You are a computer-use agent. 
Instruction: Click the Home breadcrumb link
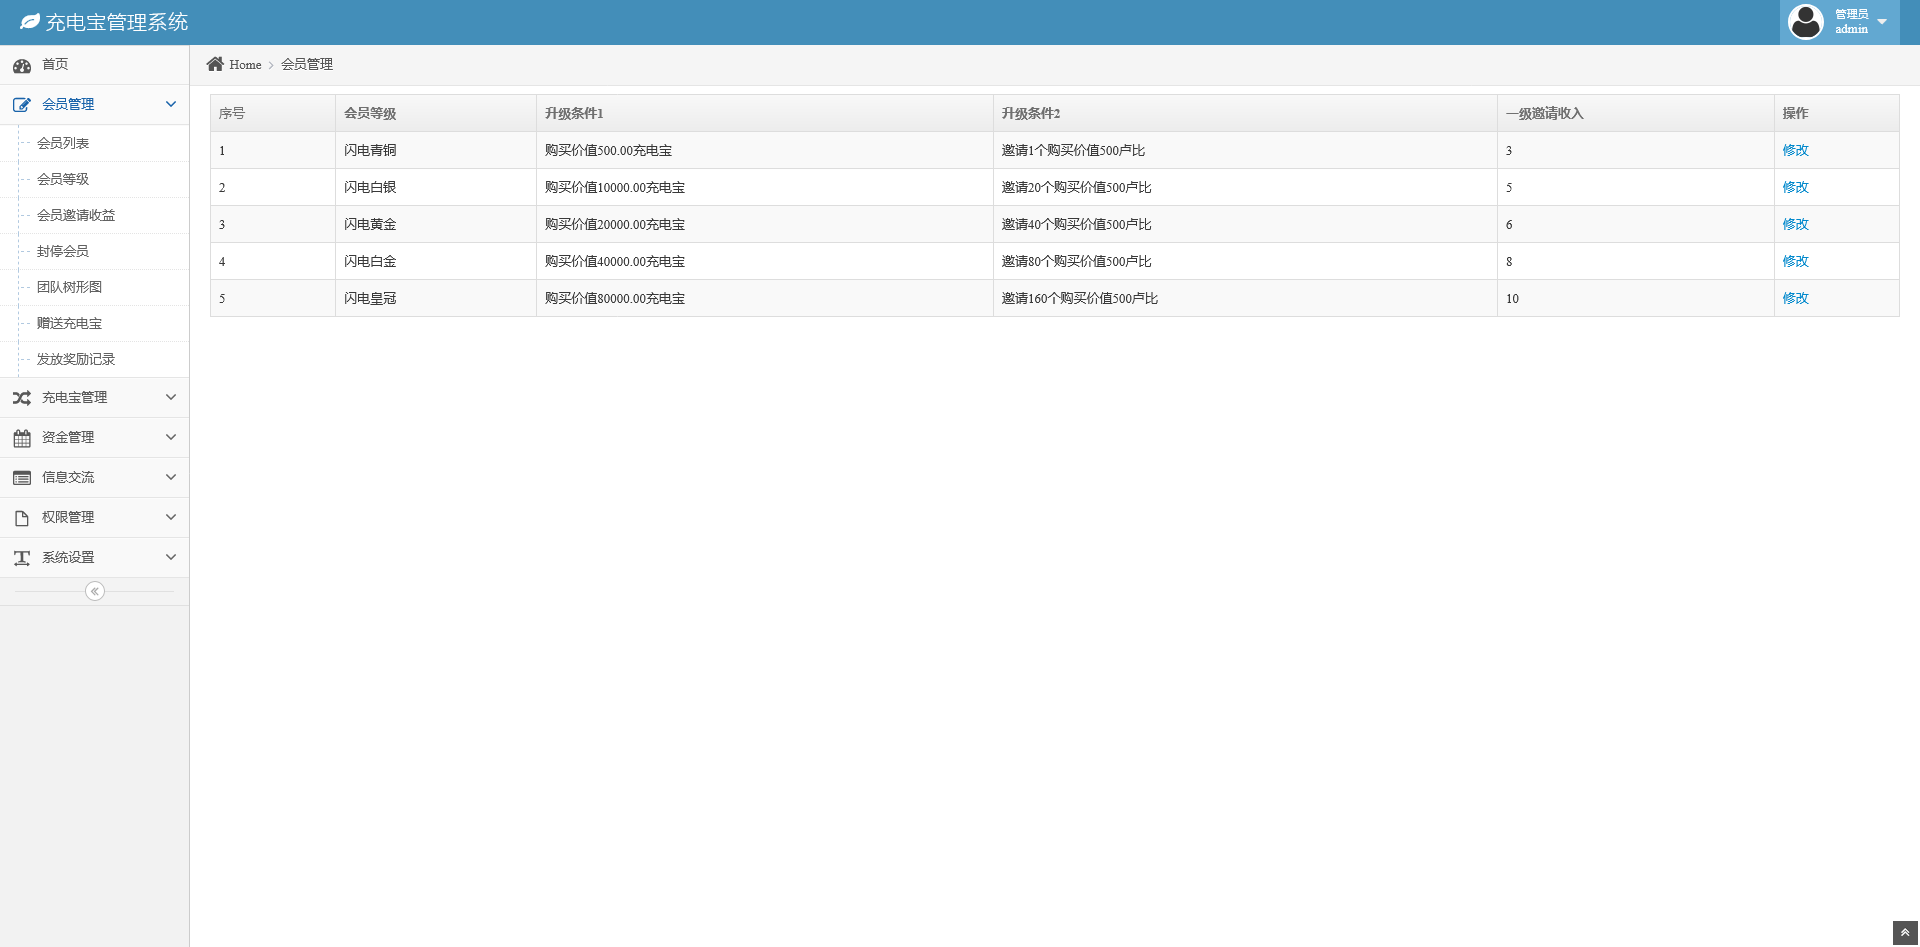click(x=245, y=65)
